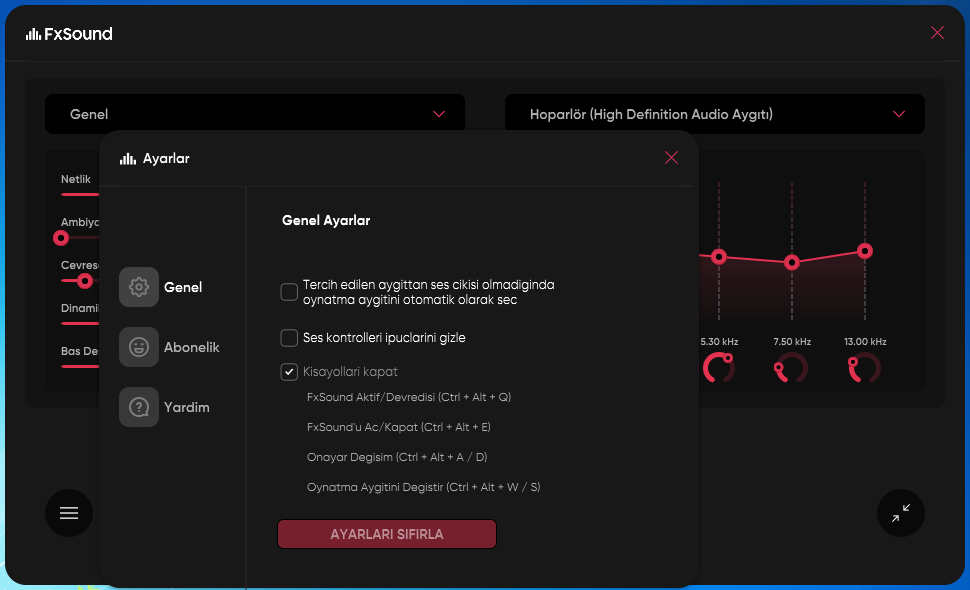The height and width of the screenshot is (590, 970).
Task: Uncheck the 'Kisayollari kapat' checkbox
Action: [x=289, y=372]
